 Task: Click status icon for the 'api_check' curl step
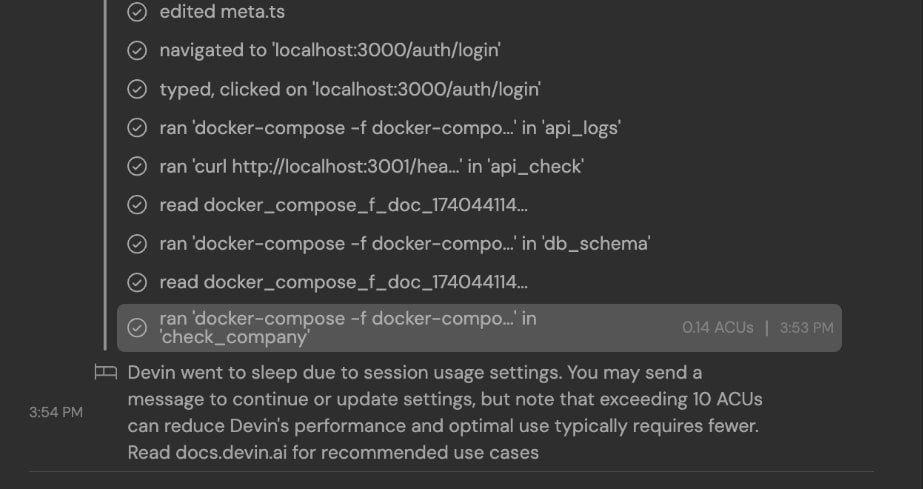[138, 167]
